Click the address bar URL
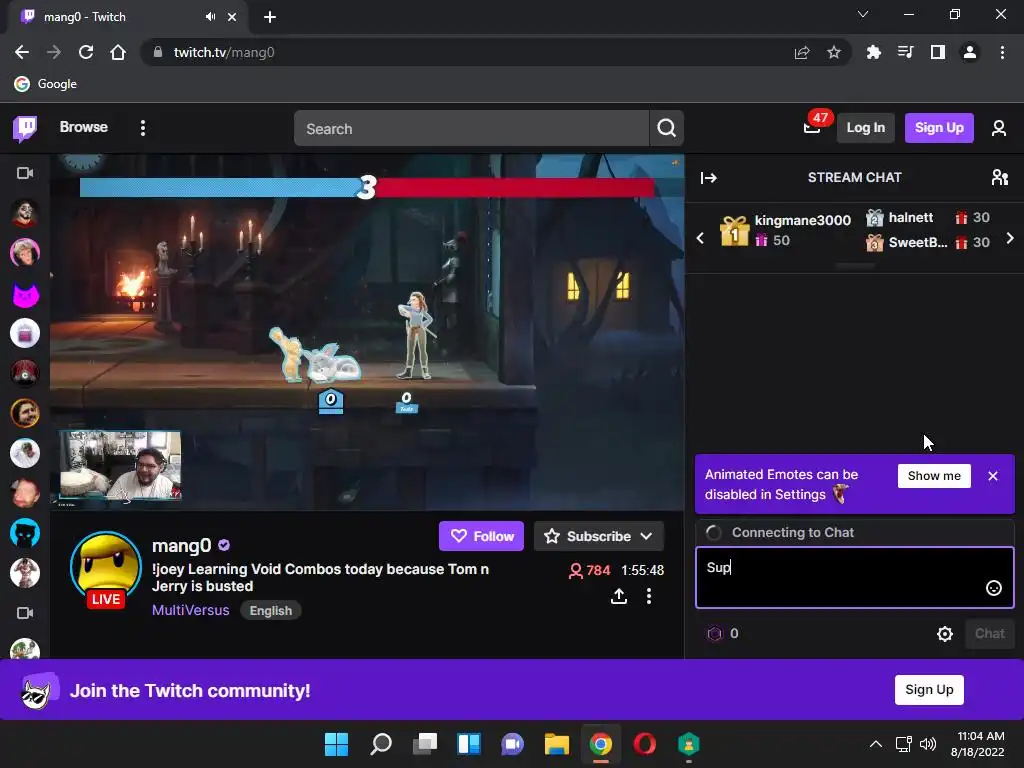The height and width of the screenshot is (768, 1024). click(223, 52)
